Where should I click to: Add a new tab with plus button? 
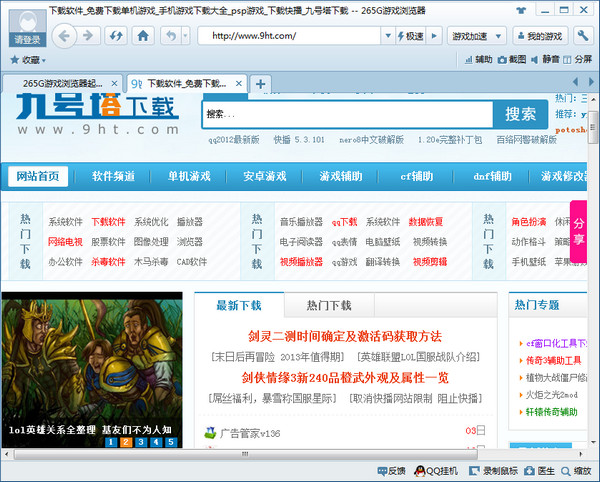tap(261, 84)
